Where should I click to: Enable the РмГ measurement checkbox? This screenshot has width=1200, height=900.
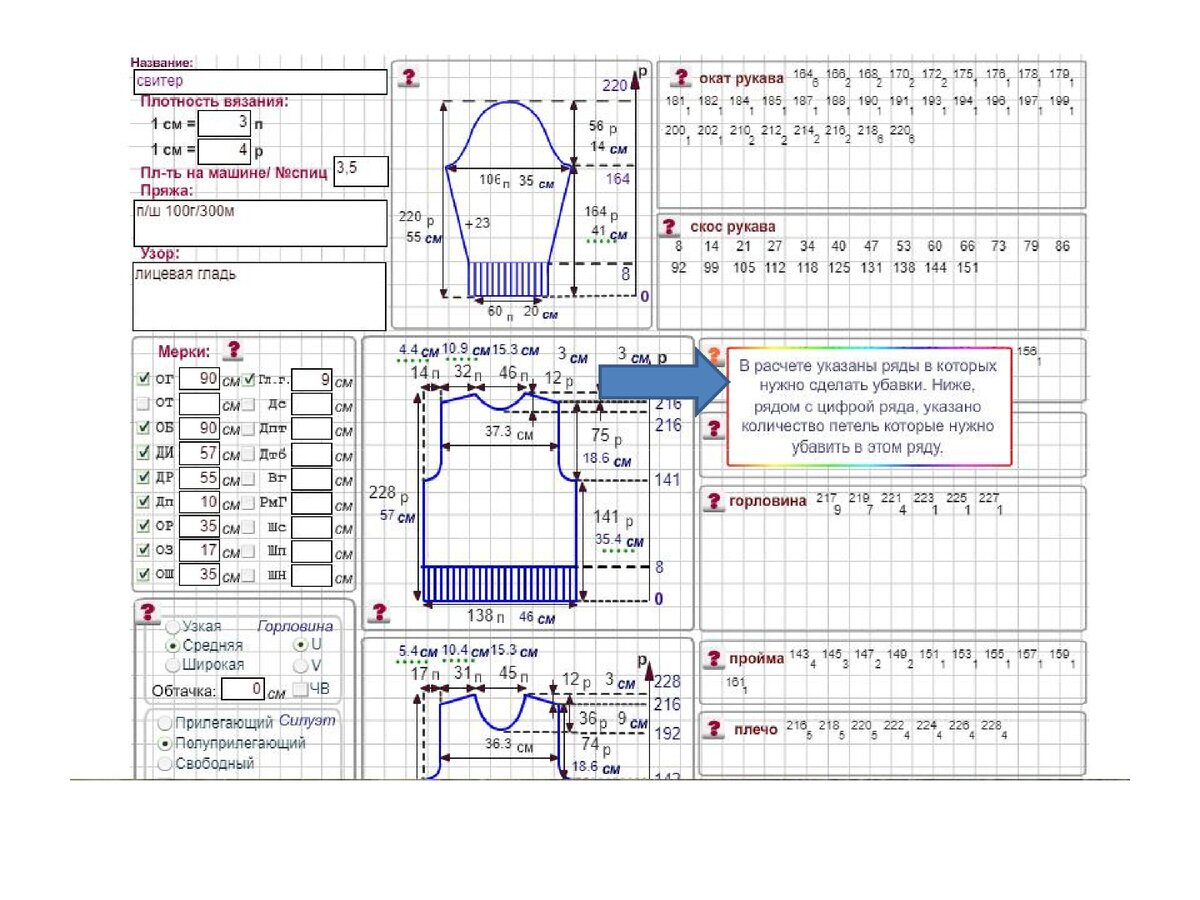tap(249, 501)
